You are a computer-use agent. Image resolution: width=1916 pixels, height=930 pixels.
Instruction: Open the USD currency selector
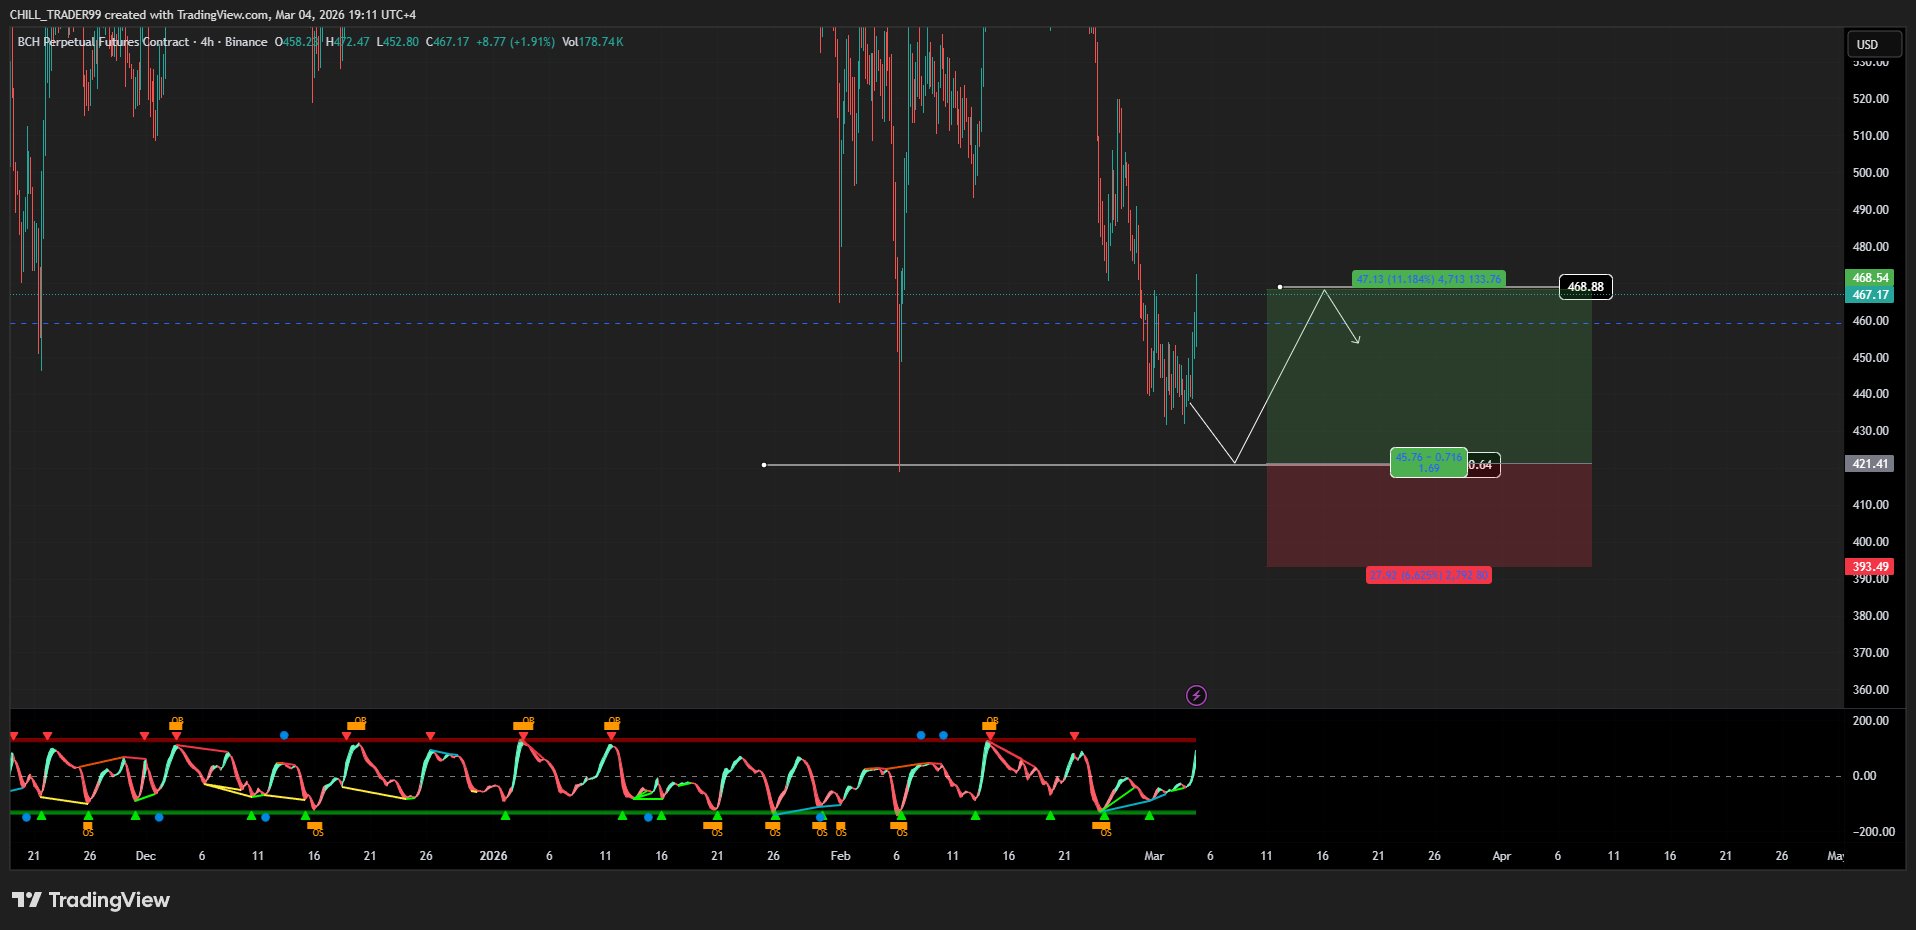click(1872, 44)
